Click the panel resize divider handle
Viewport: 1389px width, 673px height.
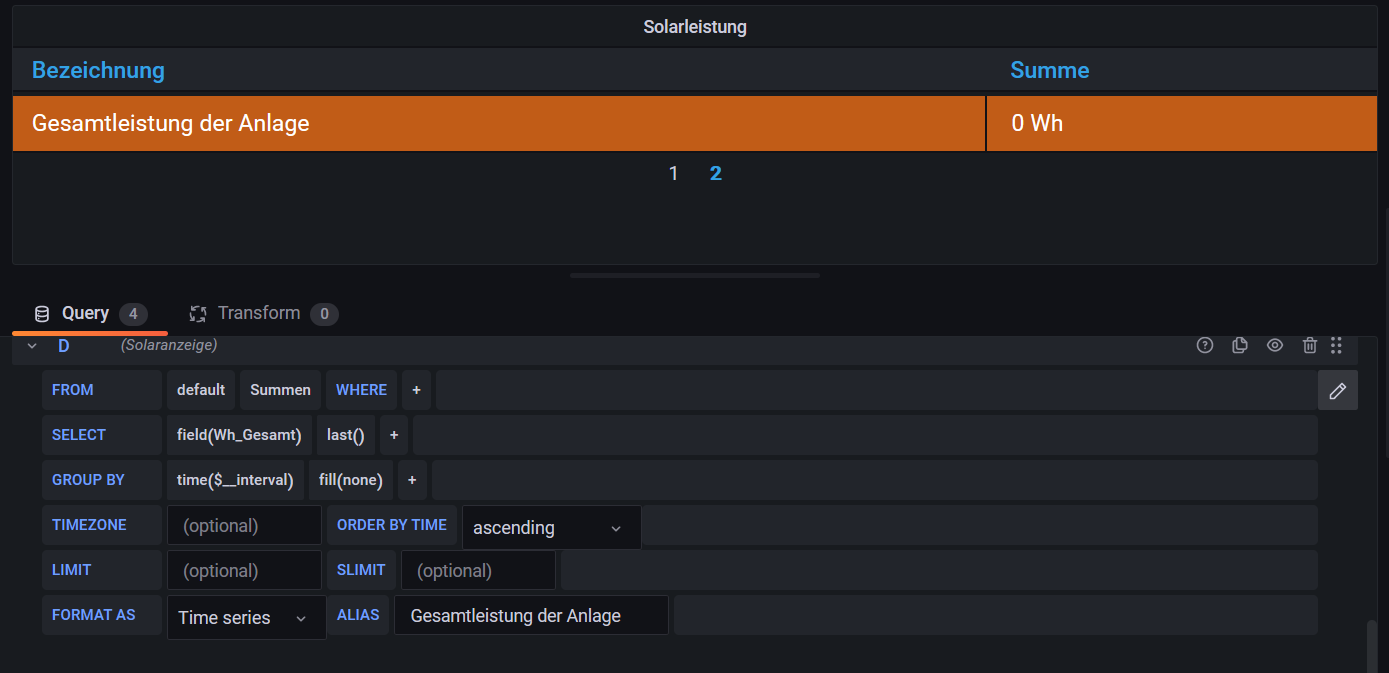[x=694, y=275]
